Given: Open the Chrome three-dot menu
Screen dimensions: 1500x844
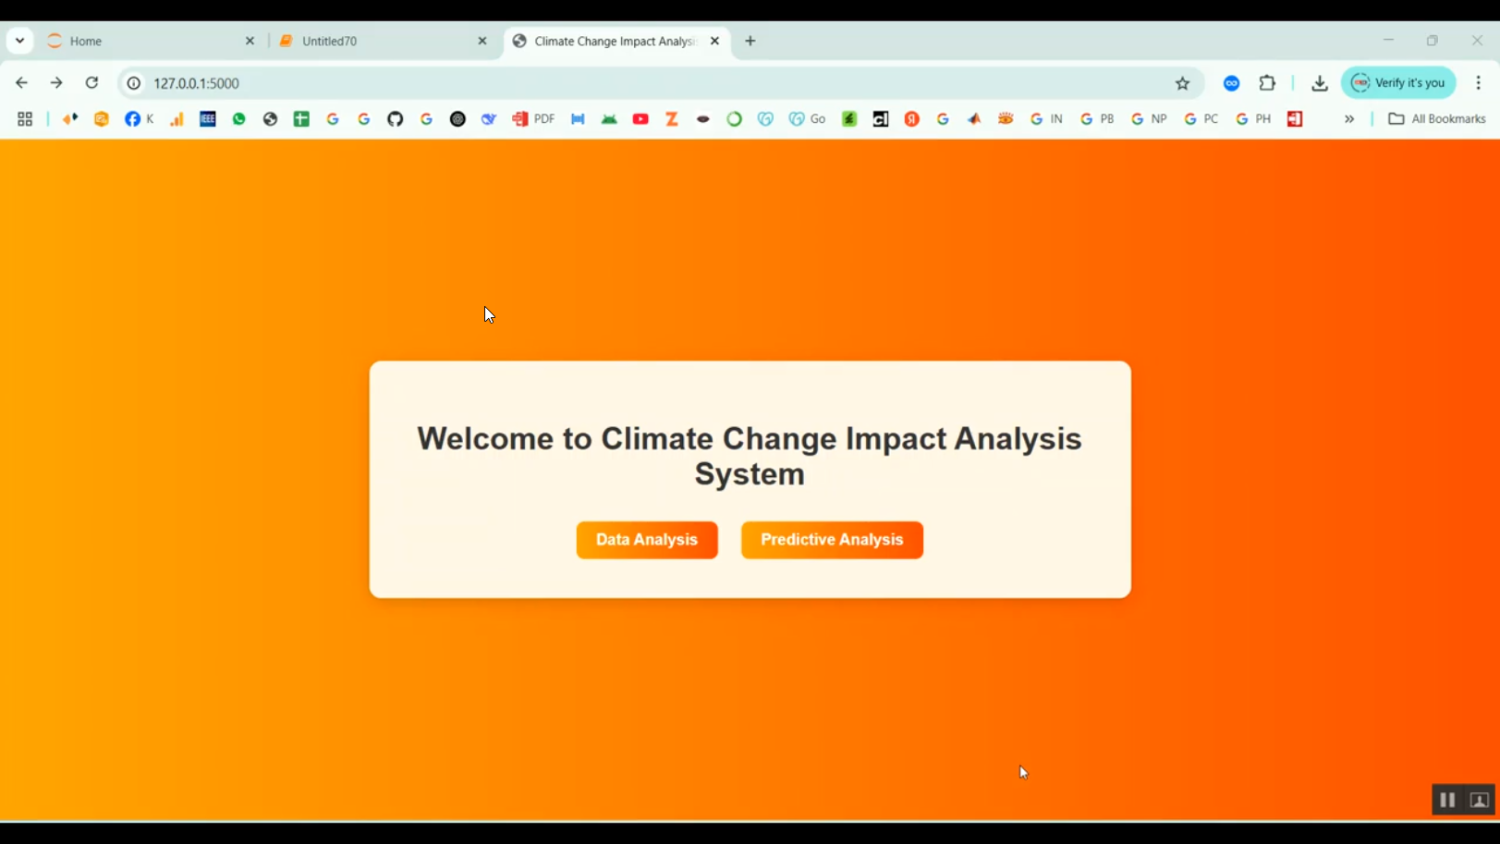Looking at the screenshot, I should pos(1478,83).
